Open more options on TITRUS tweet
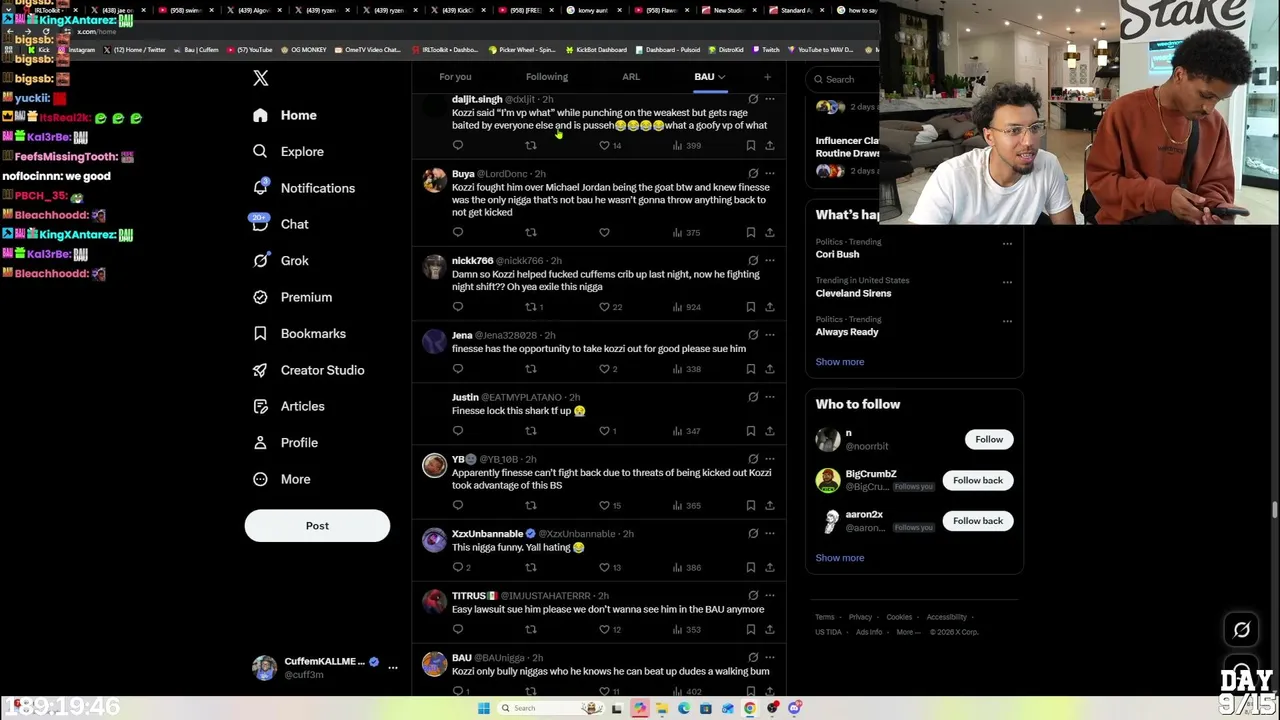 click(769, 596)
